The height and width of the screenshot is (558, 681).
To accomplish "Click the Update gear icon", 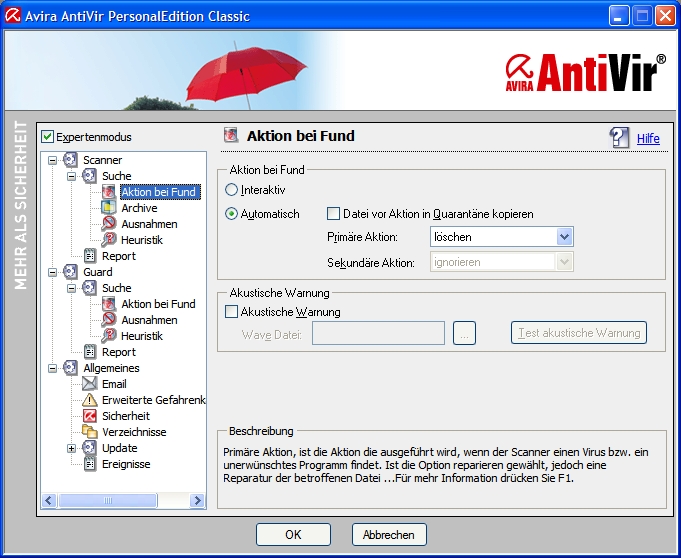I will [x=89, y=448].
